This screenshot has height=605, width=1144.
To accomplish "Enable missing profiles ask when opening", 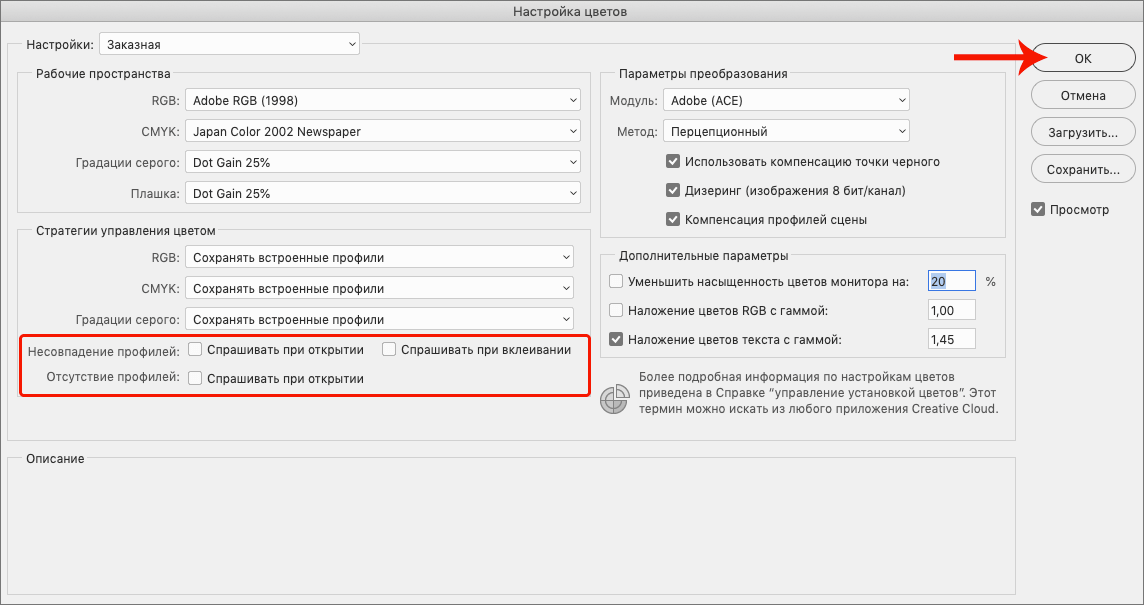I will coord(196,379).
